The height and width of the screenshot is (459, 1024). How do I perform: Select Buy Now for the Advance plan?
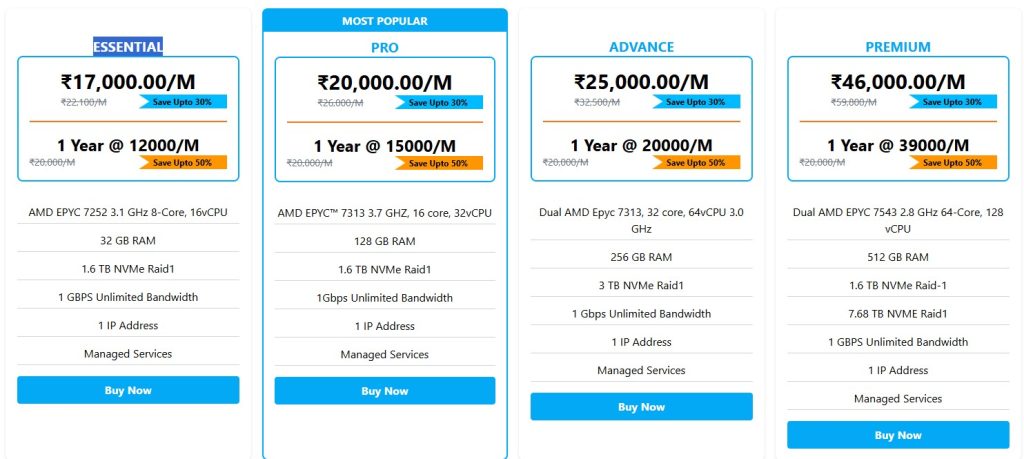coord(641,407)
